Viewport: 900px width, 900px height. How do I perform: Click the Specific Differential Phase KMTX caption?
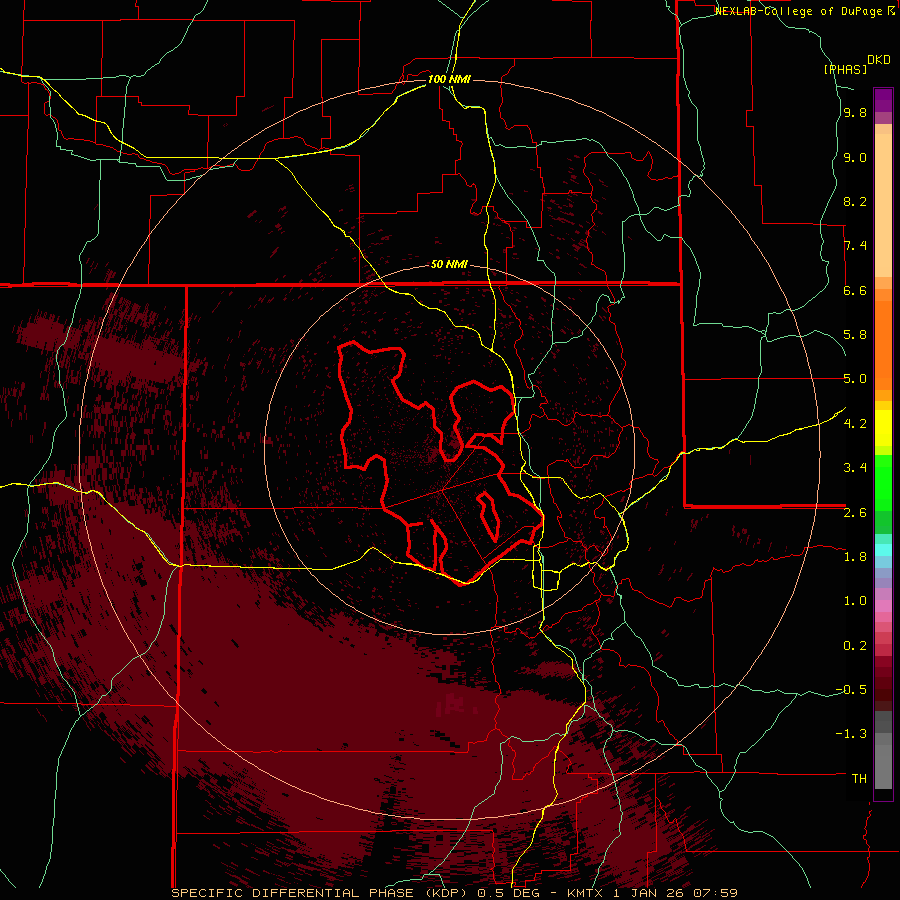point(455,893)
